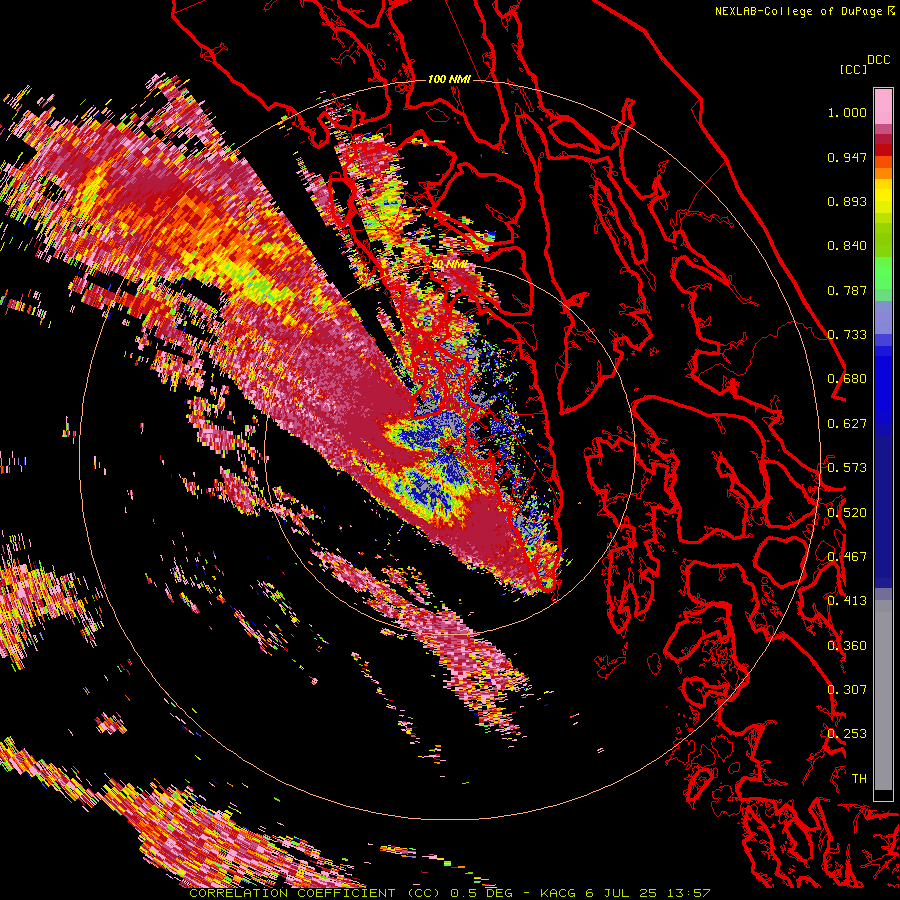Click the 0.947 color scale value
This screenshot has width=900, height=900.
pyautogui.click(x=847, y=157)
